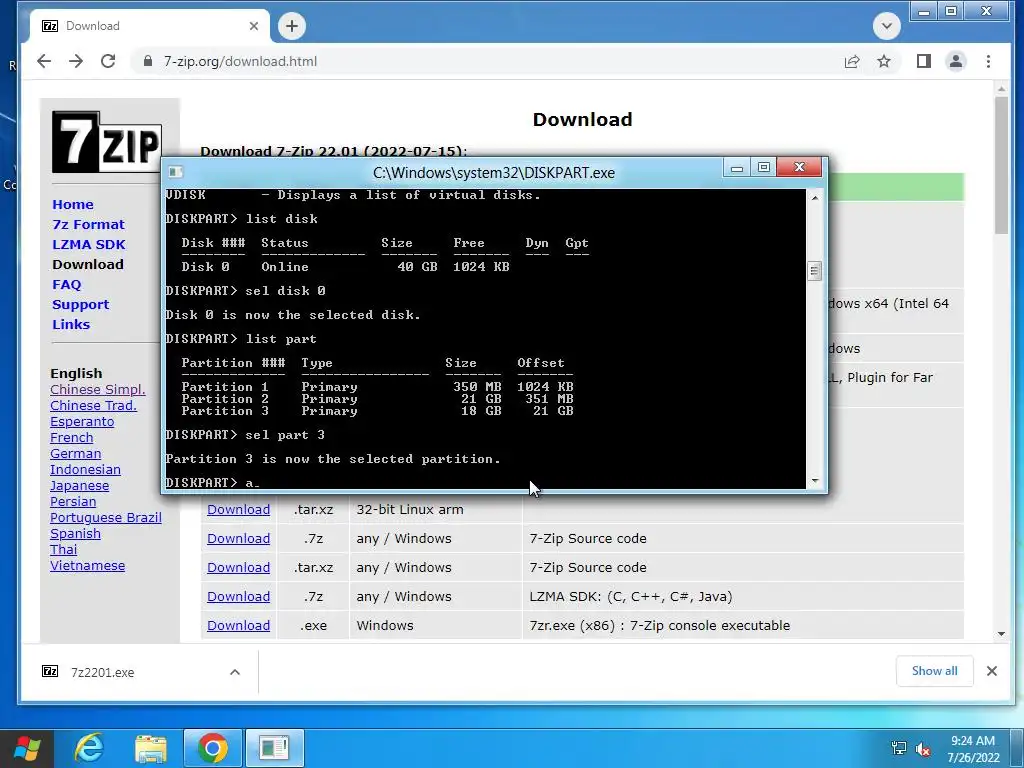
Task: Switch language to Chinese Trad.
Action: pos(93,406)
